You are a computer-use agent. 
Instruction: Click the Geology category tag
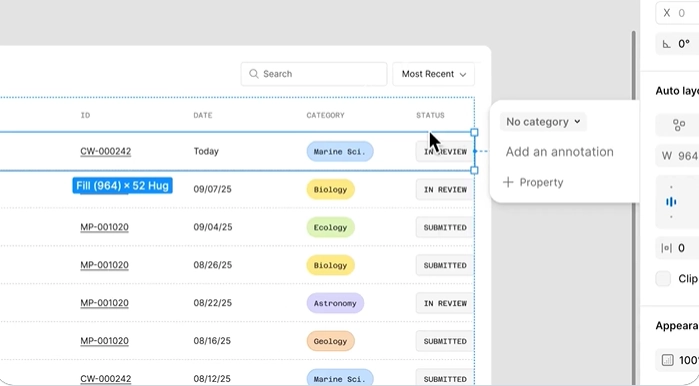tap(330, 341)
